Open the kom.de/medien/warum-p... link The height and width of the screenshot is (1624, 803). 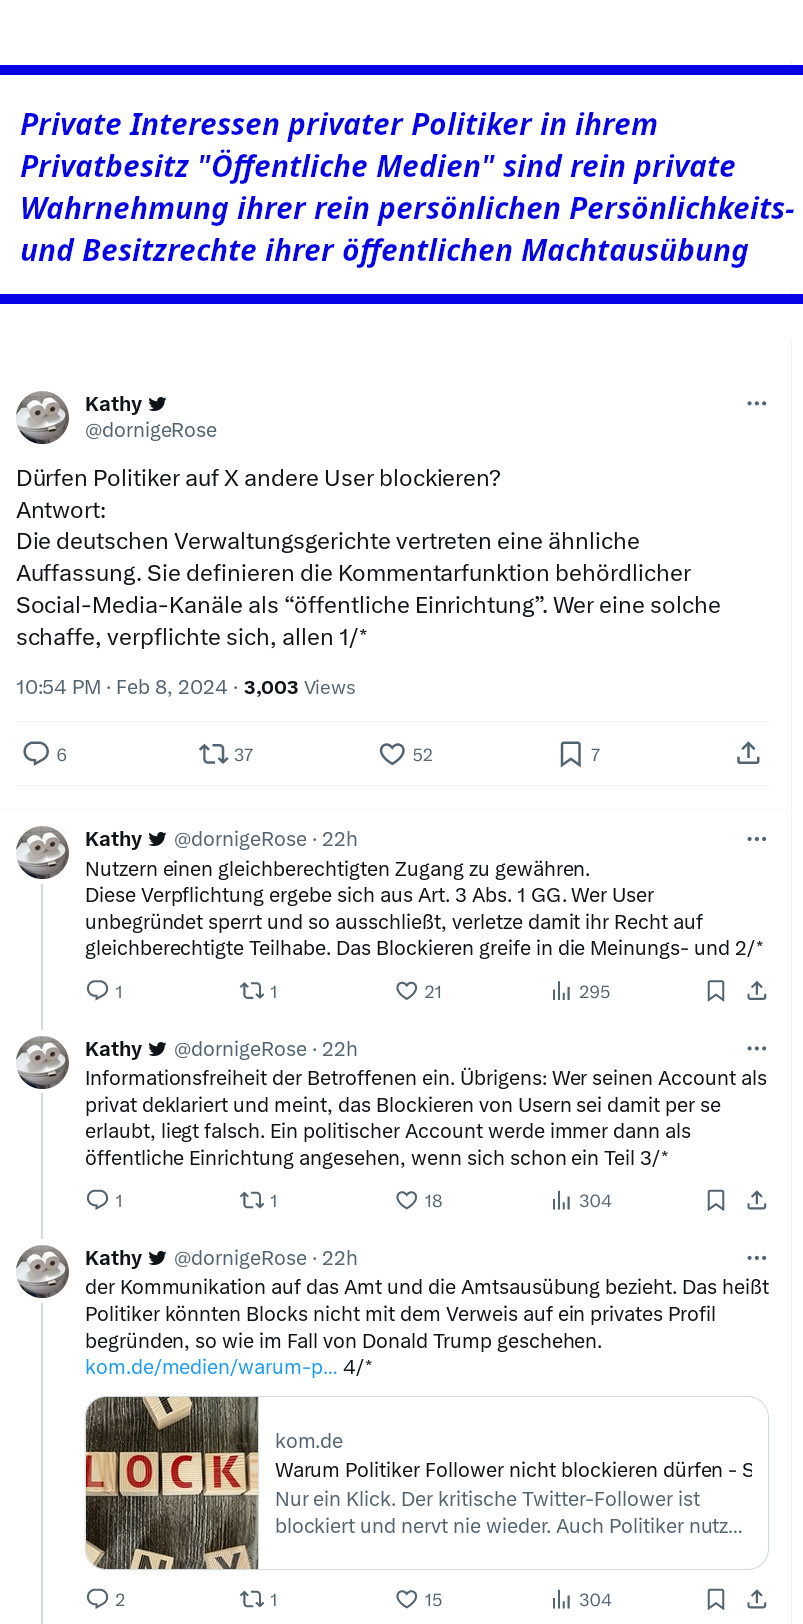pos(211,1367)
